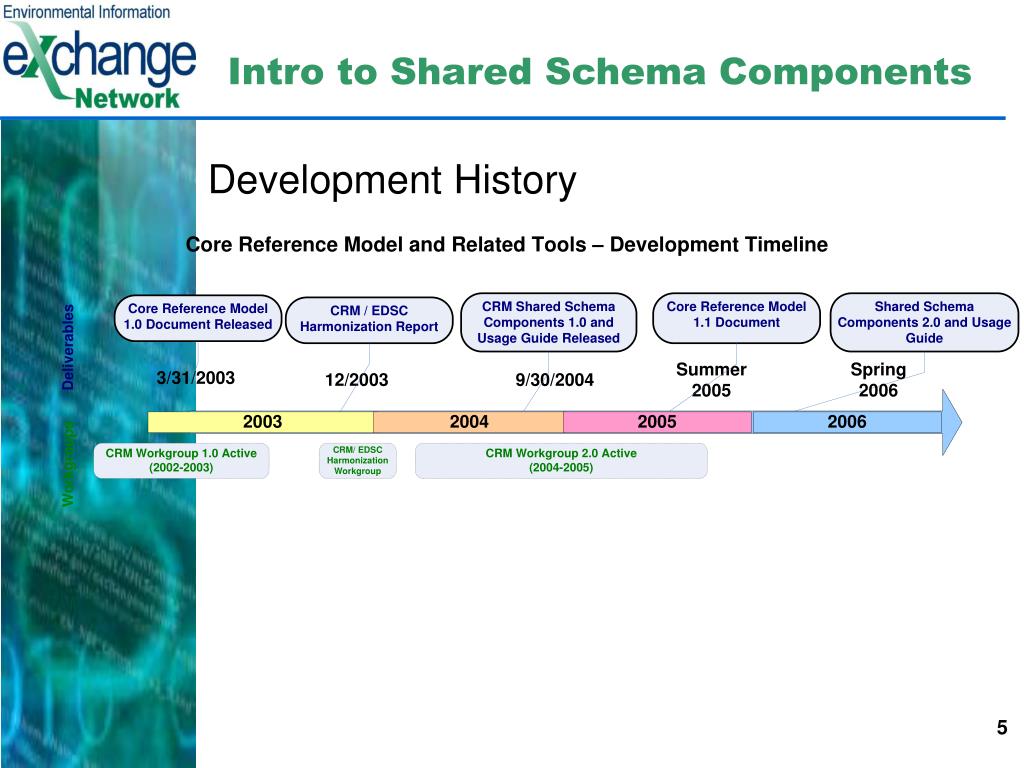Click the Development History heading
This screenshot has height=768, width=1024.
coord(392,181)
